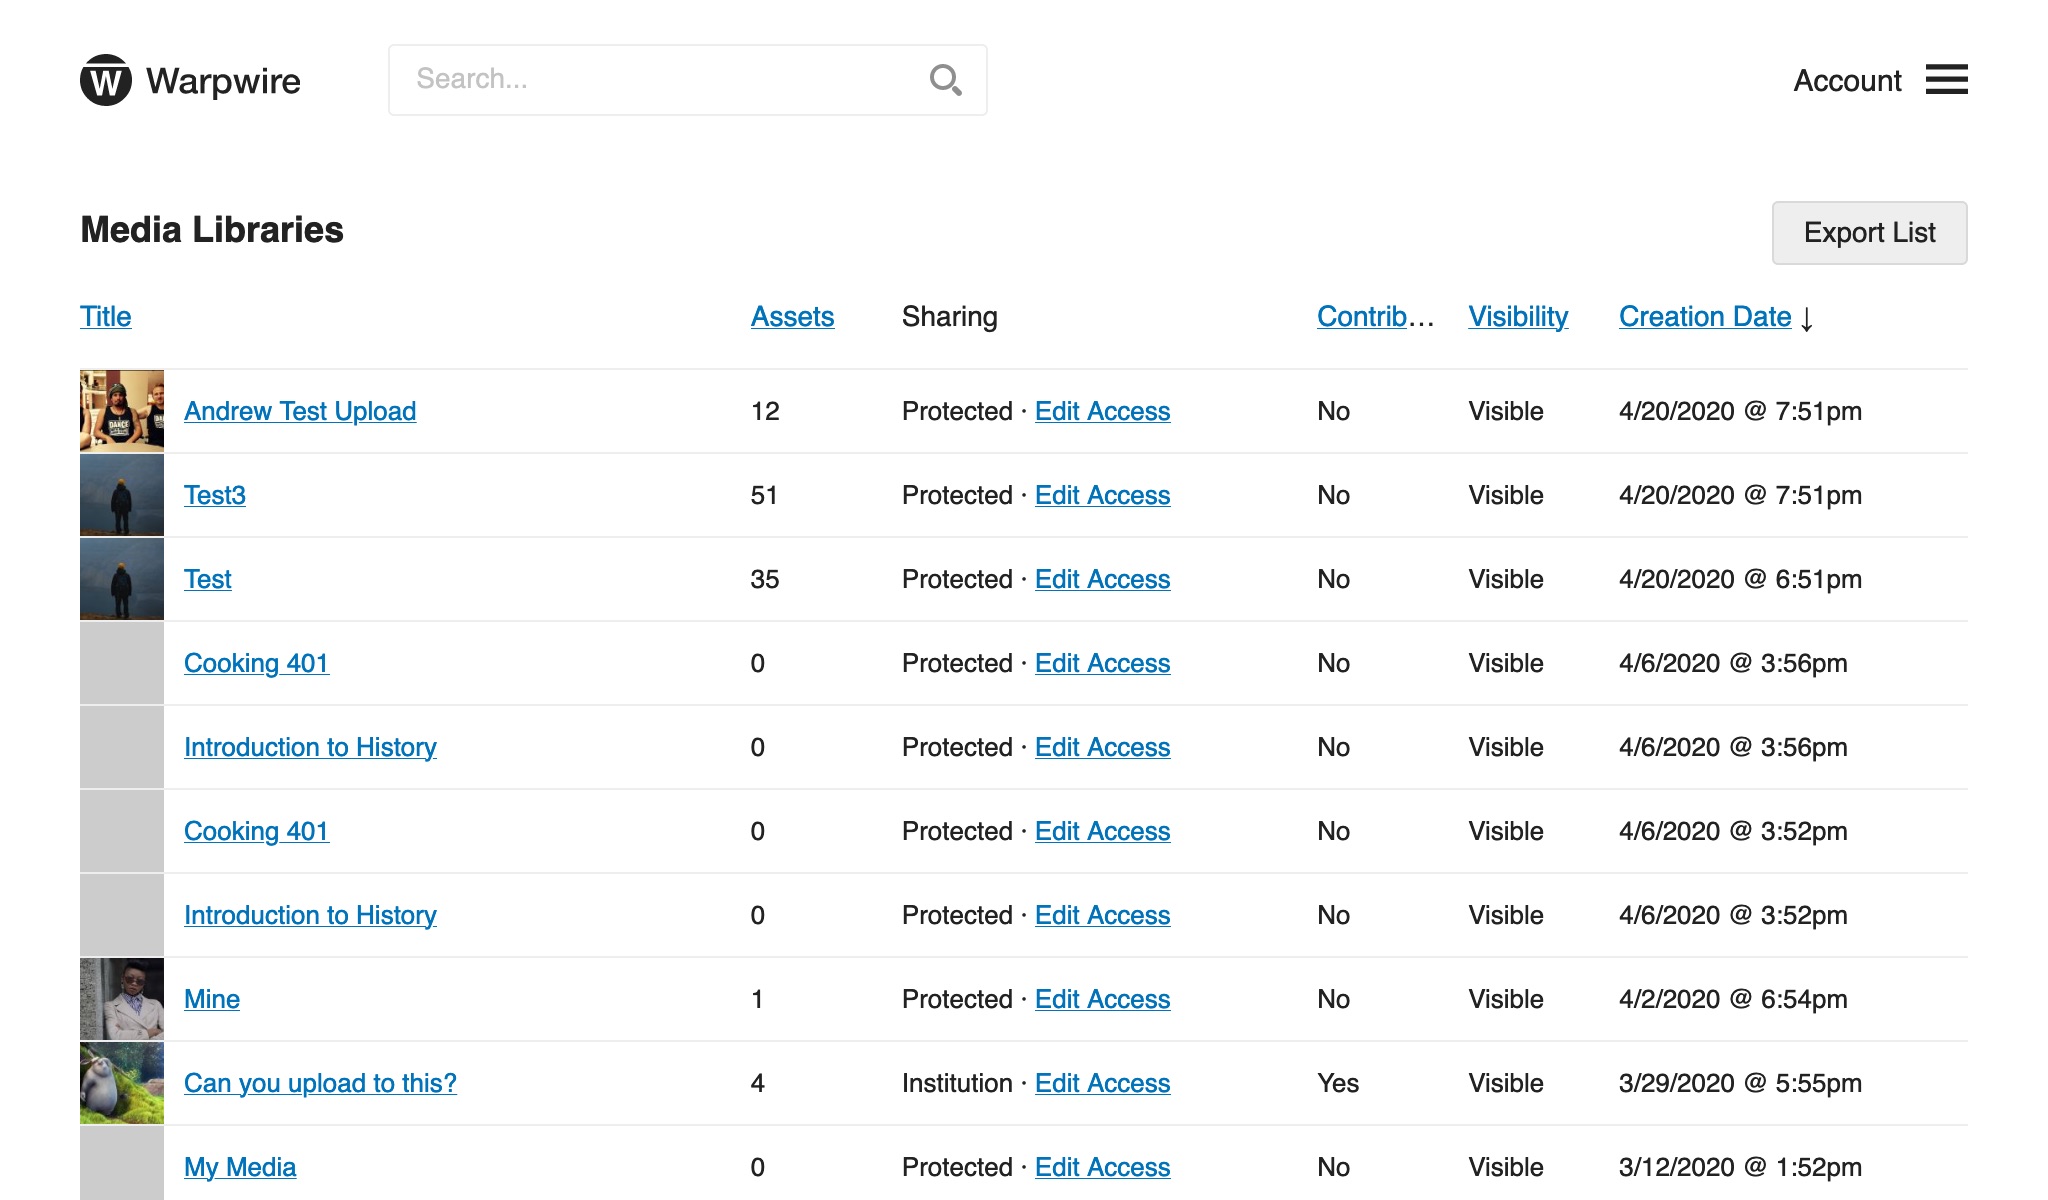Image resolution: width=2048 pixels, height=1200 pixels.
Task: Open the My Media library link
Action: pyautogui.click(x=240, y=1167)
